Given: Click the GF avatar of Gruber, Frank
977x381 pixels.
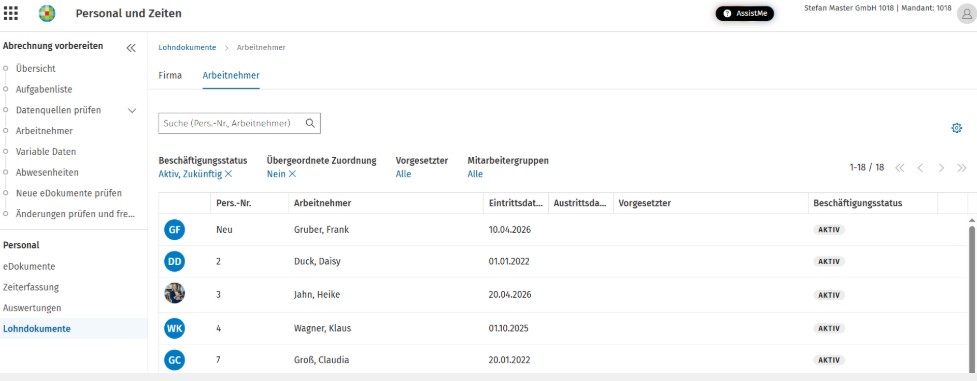Looking at the screenshot, I should 174,229.
